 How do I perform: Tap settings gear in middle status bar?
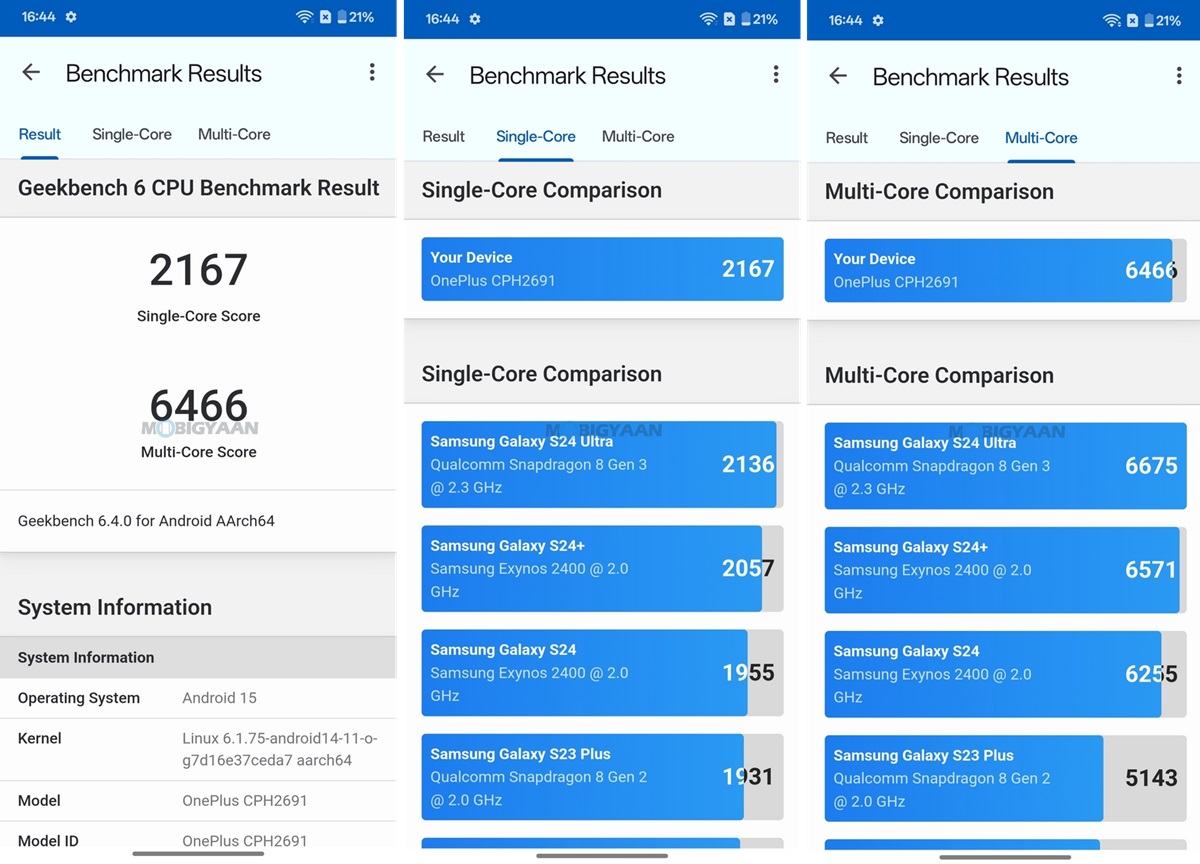475,19
